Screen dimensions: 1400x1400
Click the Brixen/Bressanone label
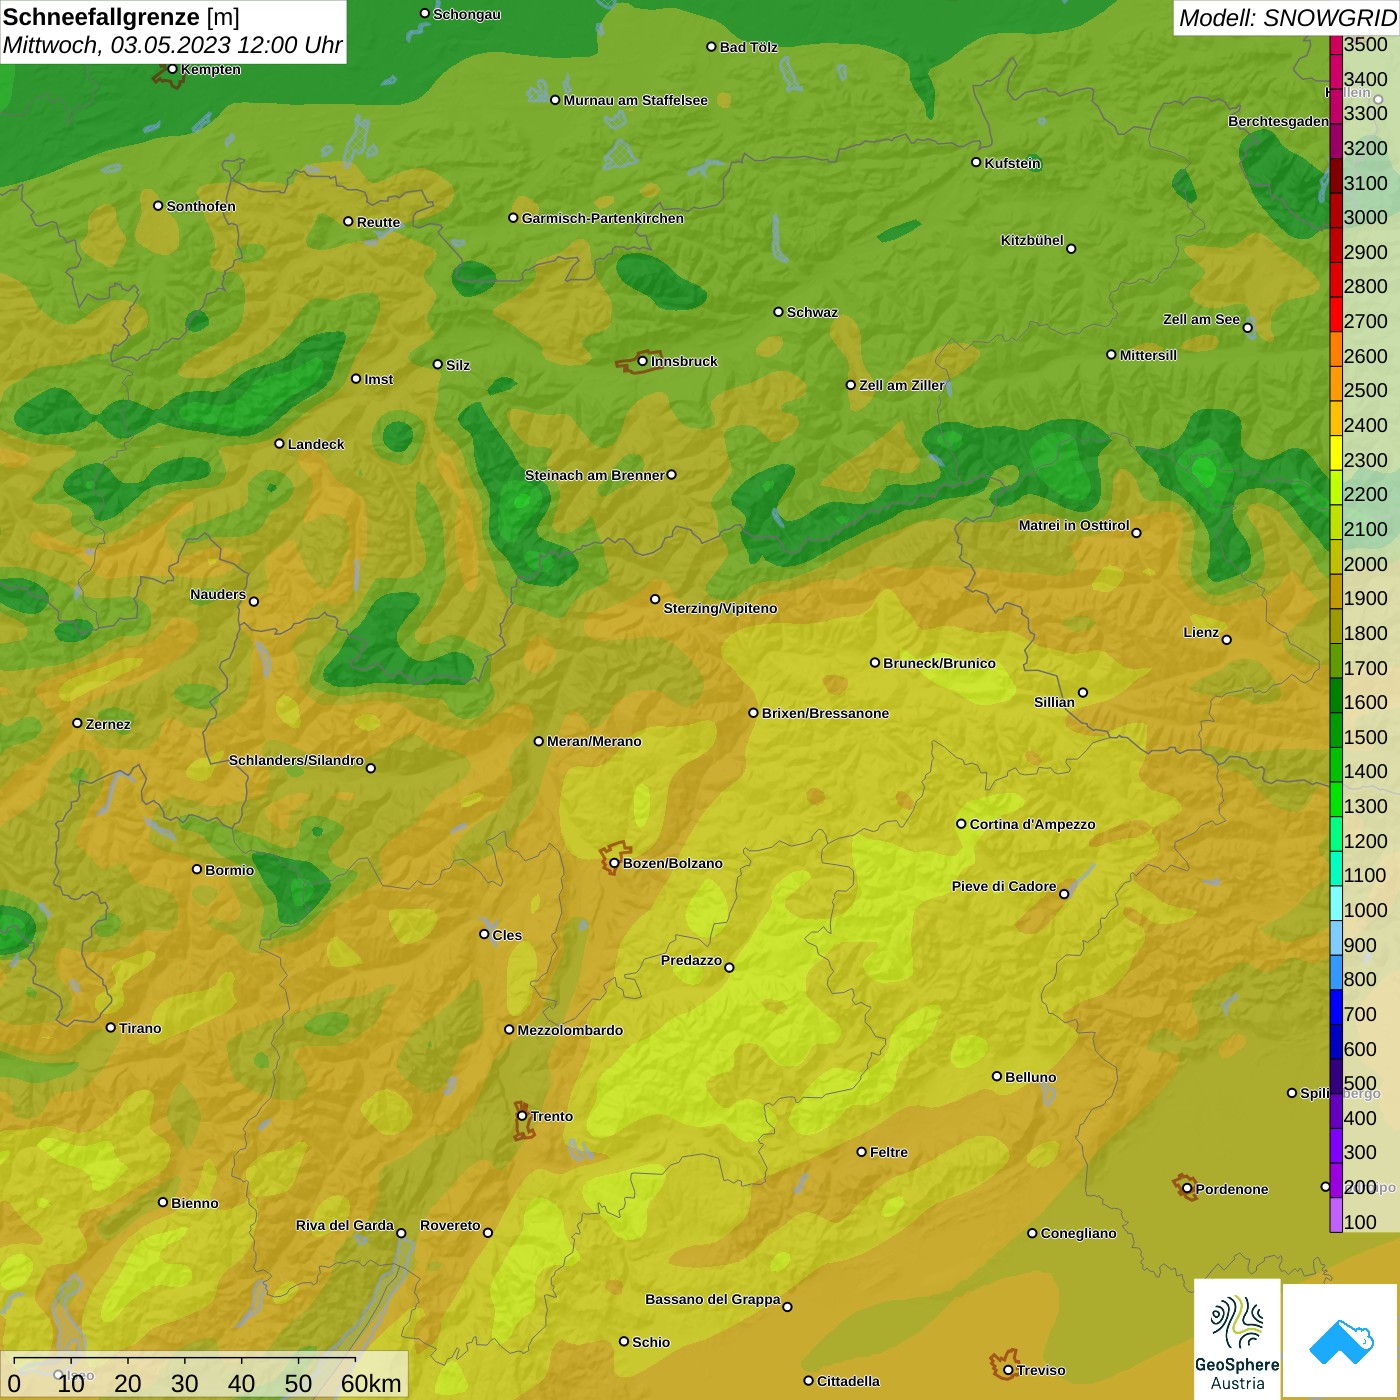point(826,713)
